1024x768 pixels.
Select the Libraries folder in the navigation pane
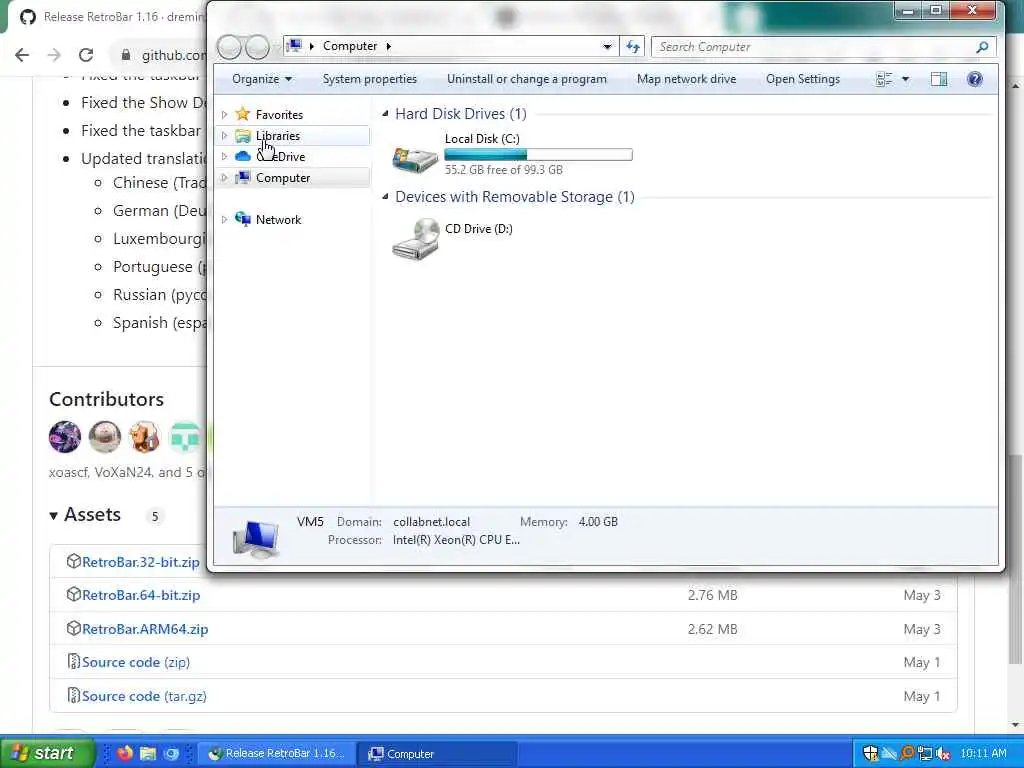(x=278, y=136)
